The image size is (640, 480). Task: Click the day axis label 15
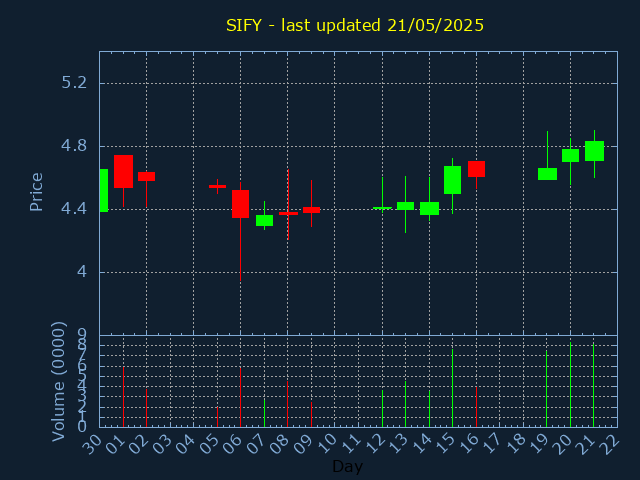pyautogui.click(x=445, y=443)
